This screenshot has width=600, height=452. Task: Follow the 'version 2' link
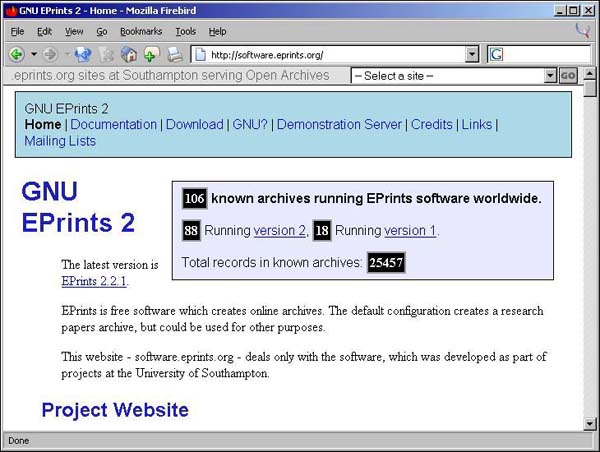[279, 230]
